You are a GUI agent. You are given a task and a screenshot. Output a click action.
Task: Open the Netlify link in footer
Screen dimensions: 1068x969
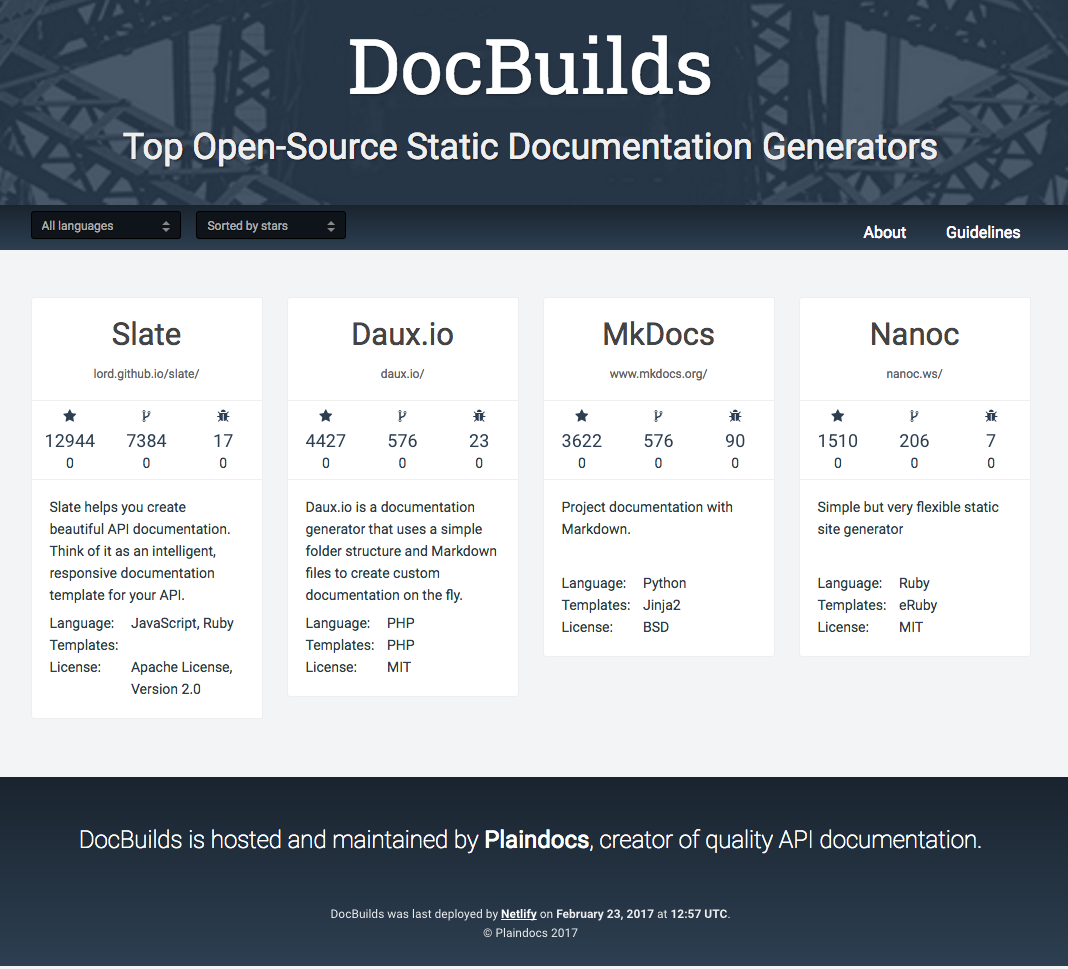click(x=518, y=914)
